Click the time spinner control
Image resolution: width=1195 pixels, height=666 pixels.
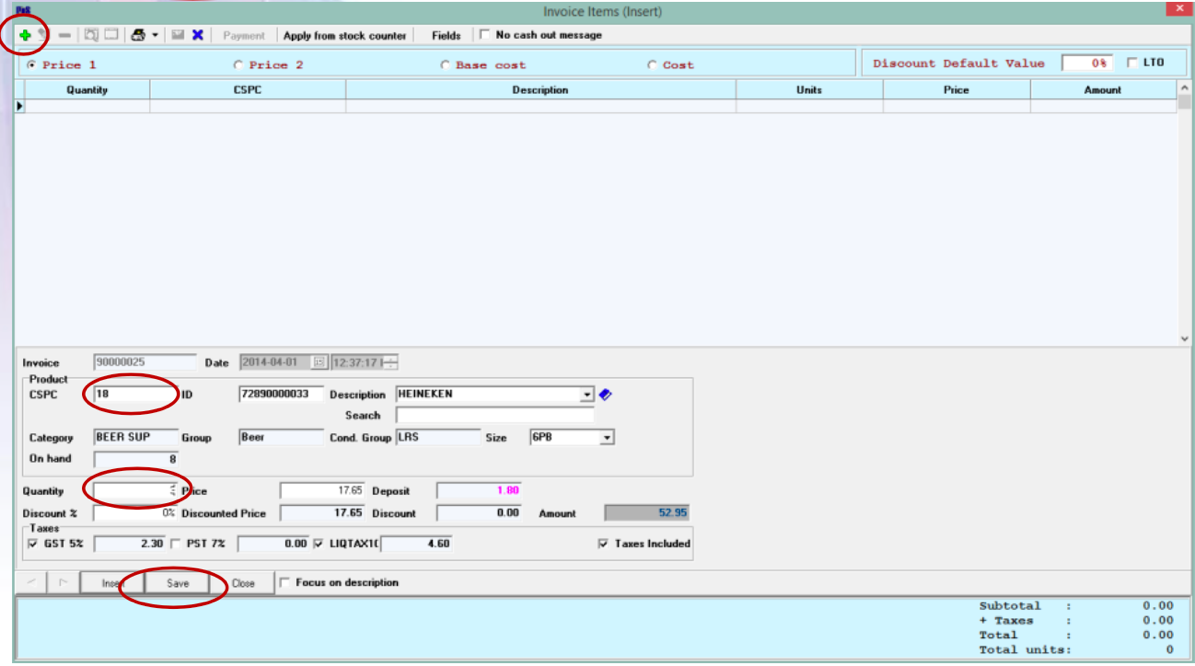pyautogui.click(x=390, y=362)
